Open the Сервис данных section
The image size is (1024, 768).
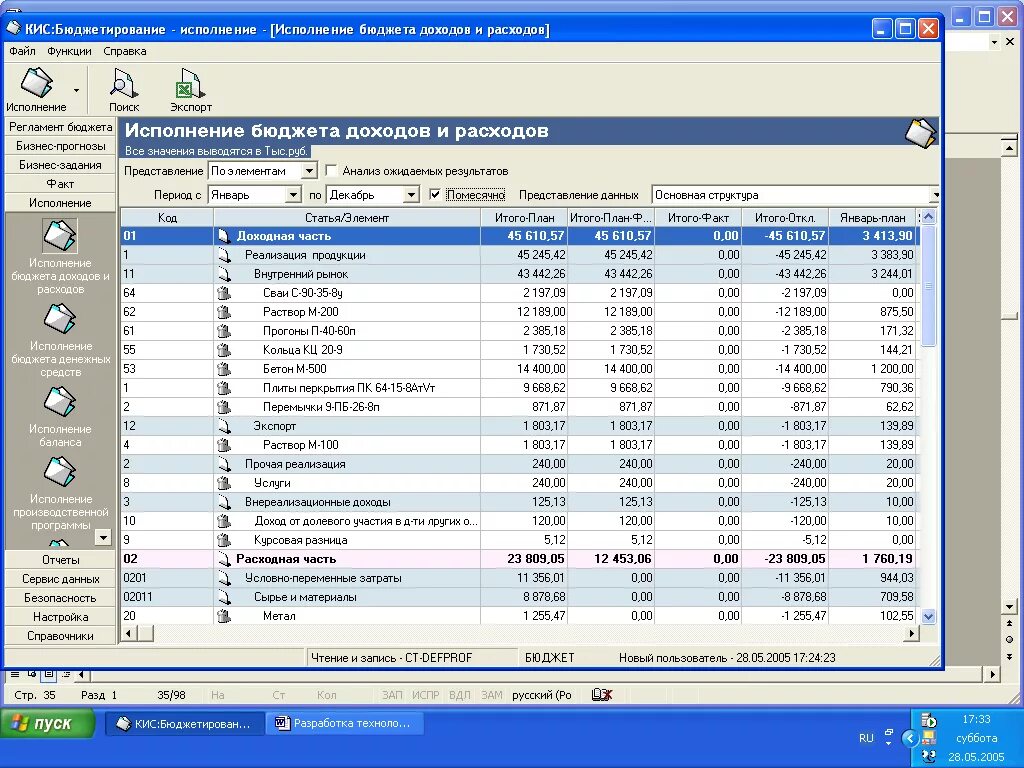tap(60, 579)
